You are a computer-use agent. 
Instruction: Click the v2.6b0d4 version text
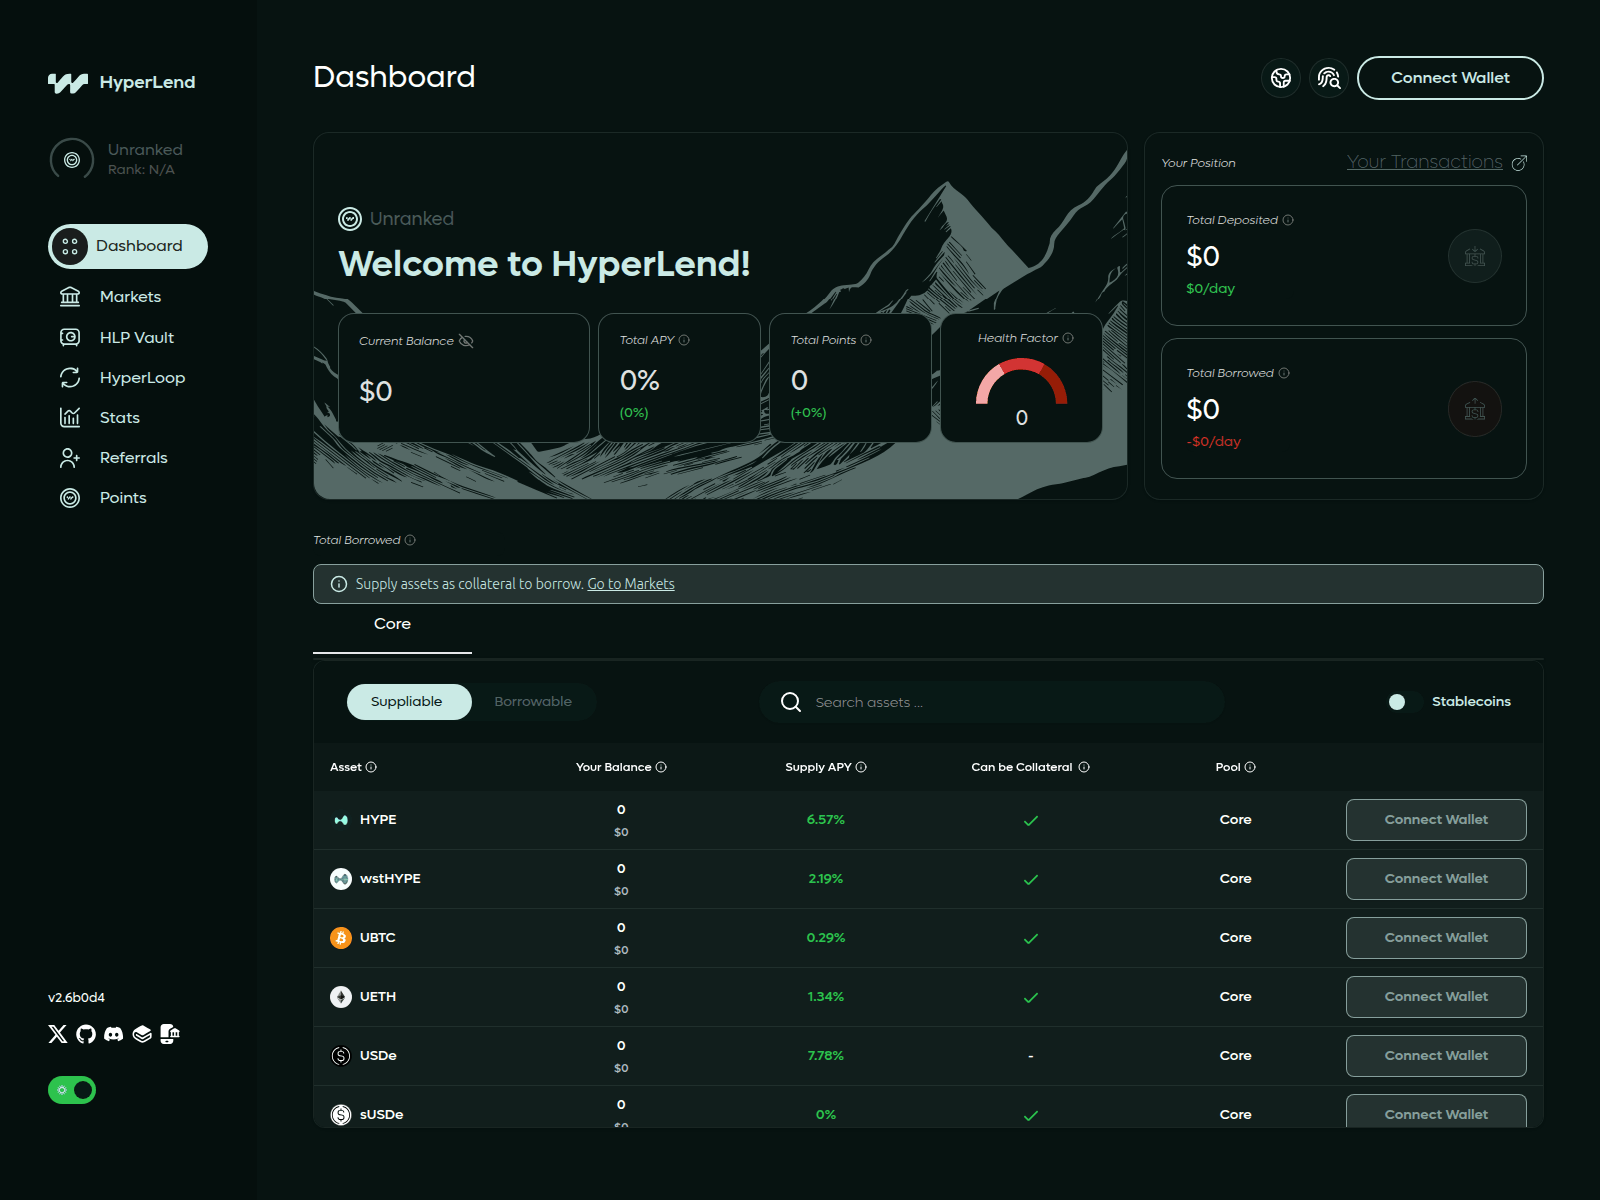tap(76, 998)
